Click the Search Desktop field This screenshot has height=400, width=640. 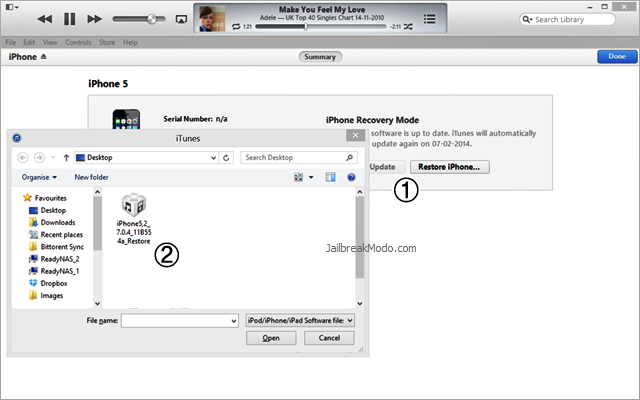(299, 158)
